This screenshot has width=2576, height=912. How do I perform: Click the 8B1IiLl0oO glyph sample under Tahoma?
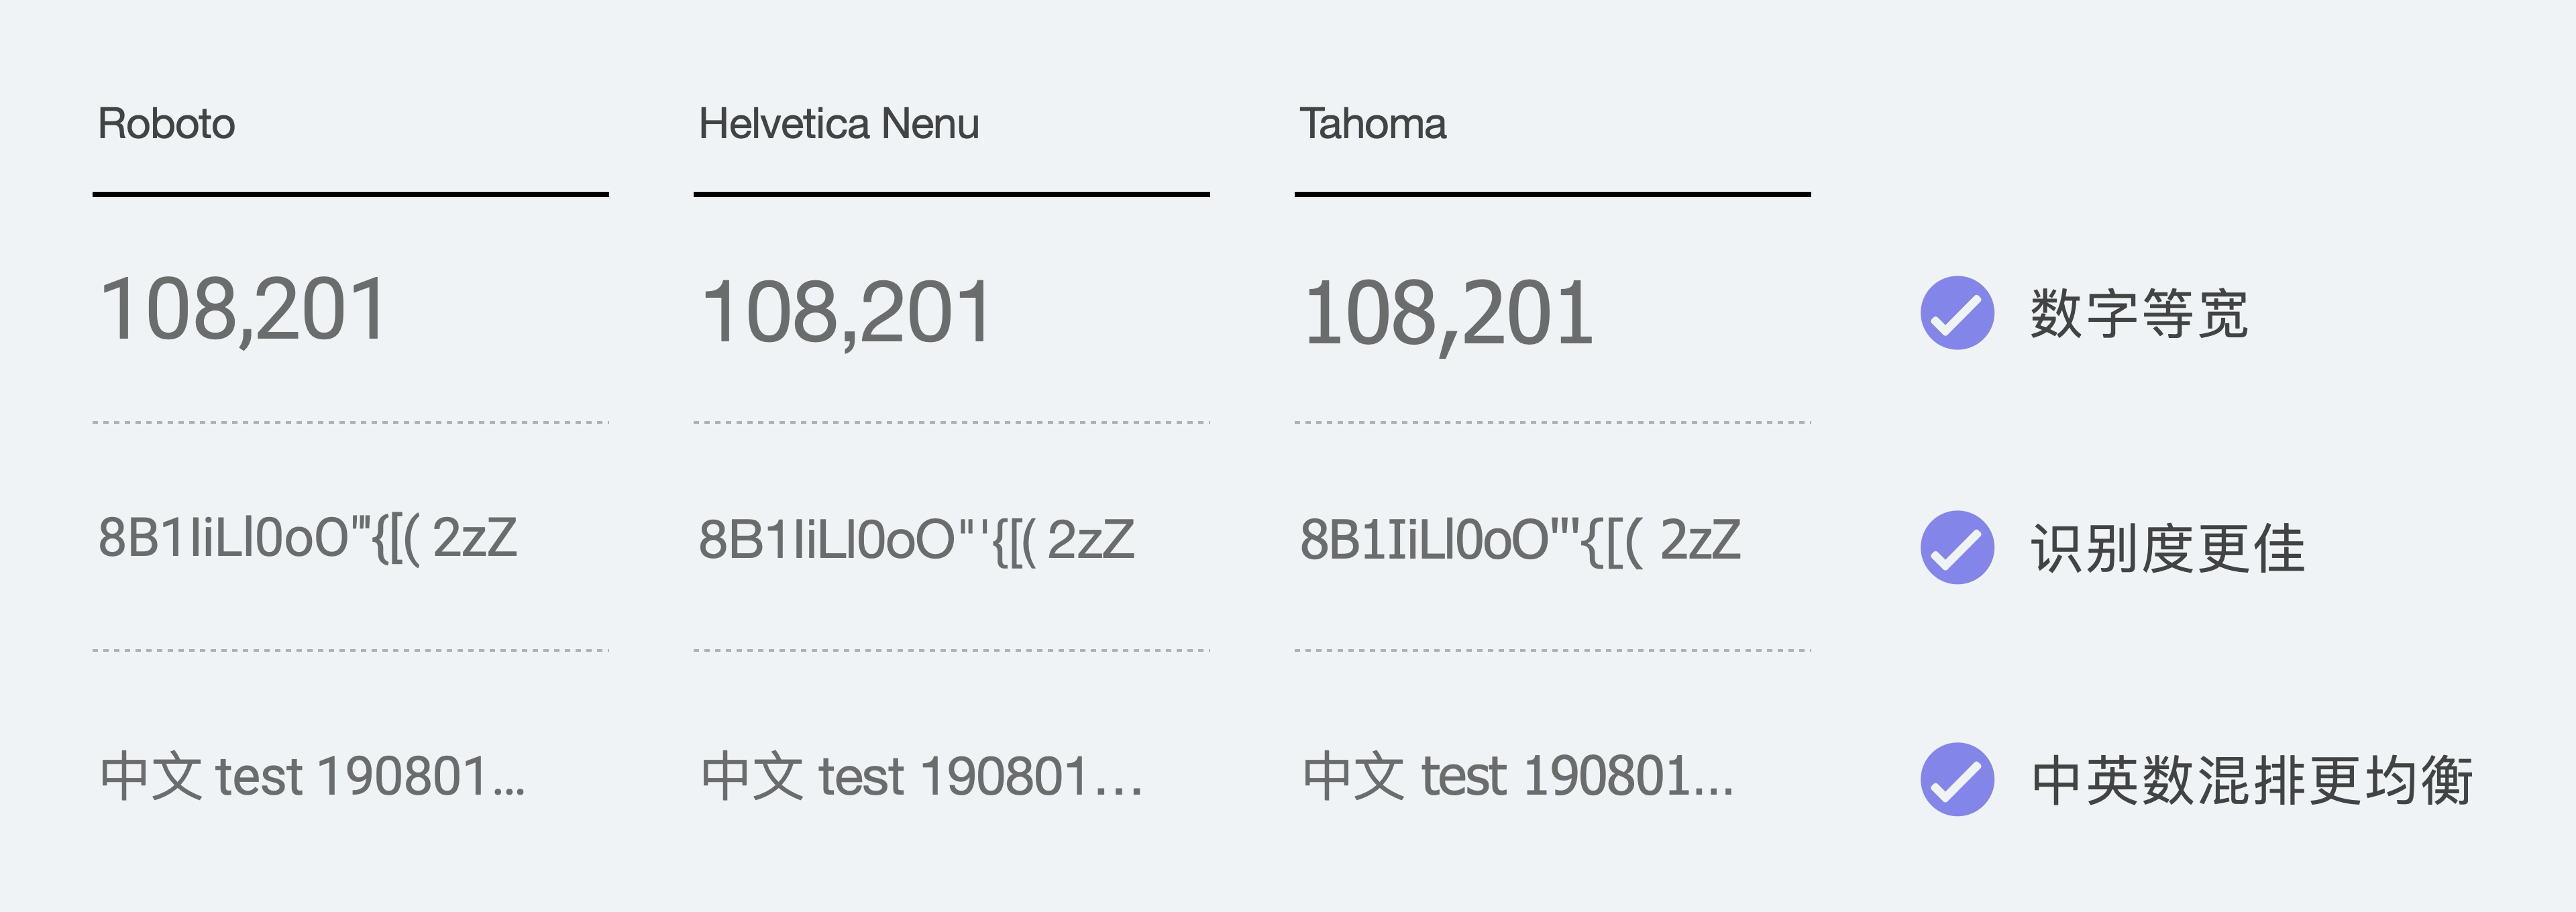pos(1520,540)
